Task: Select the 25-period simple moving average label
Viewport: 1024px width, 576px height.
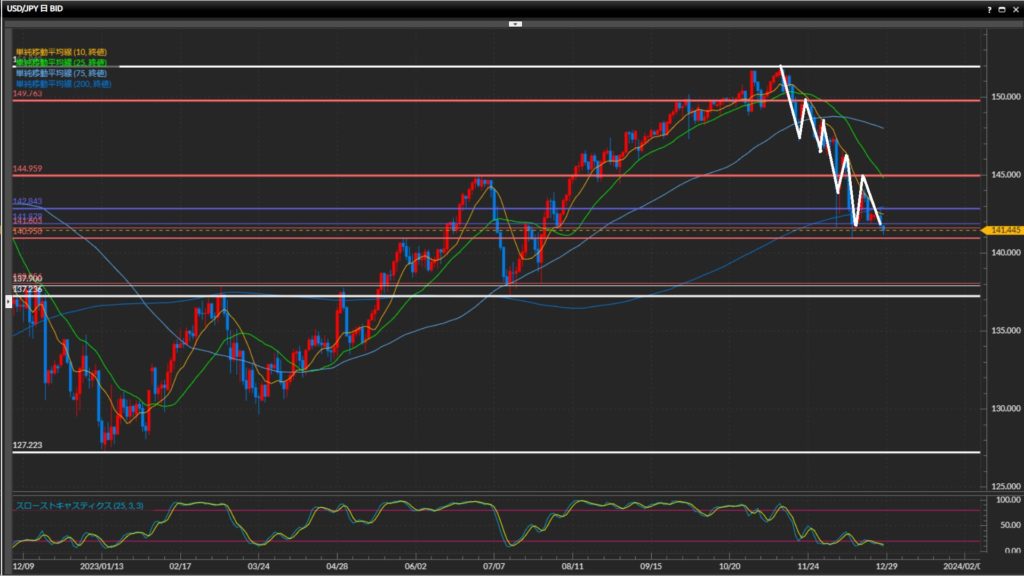Action: (x=61, y=62)
